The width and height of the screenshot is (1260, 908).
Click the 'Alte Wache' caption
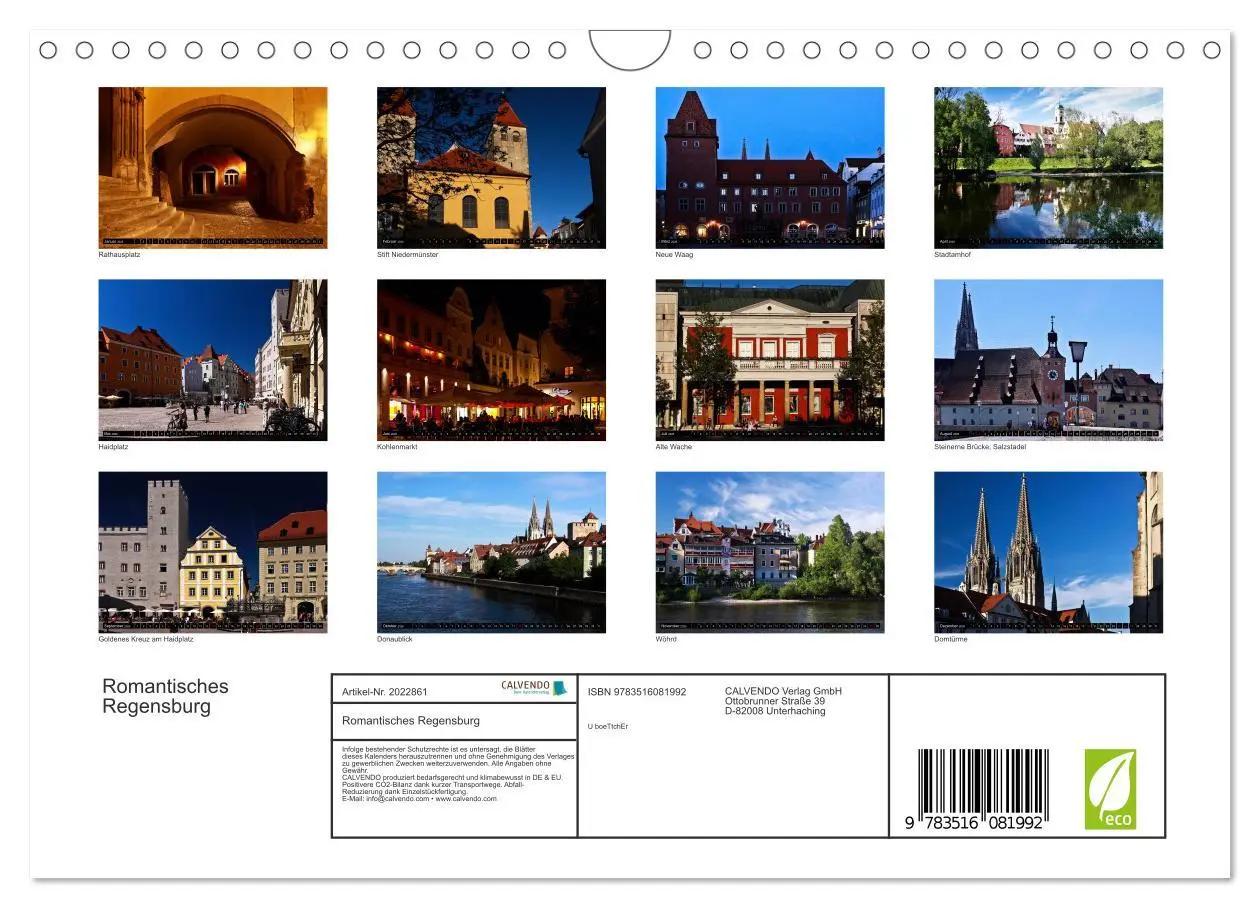(674, 447)
